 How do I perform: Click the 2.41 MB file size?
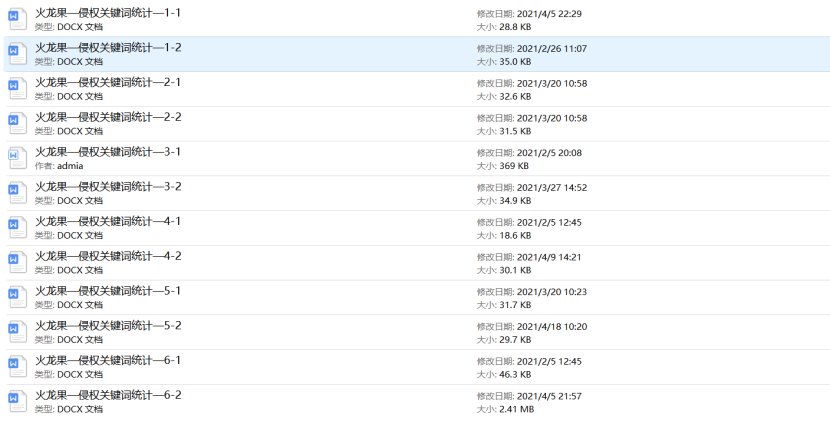[516, 409]
